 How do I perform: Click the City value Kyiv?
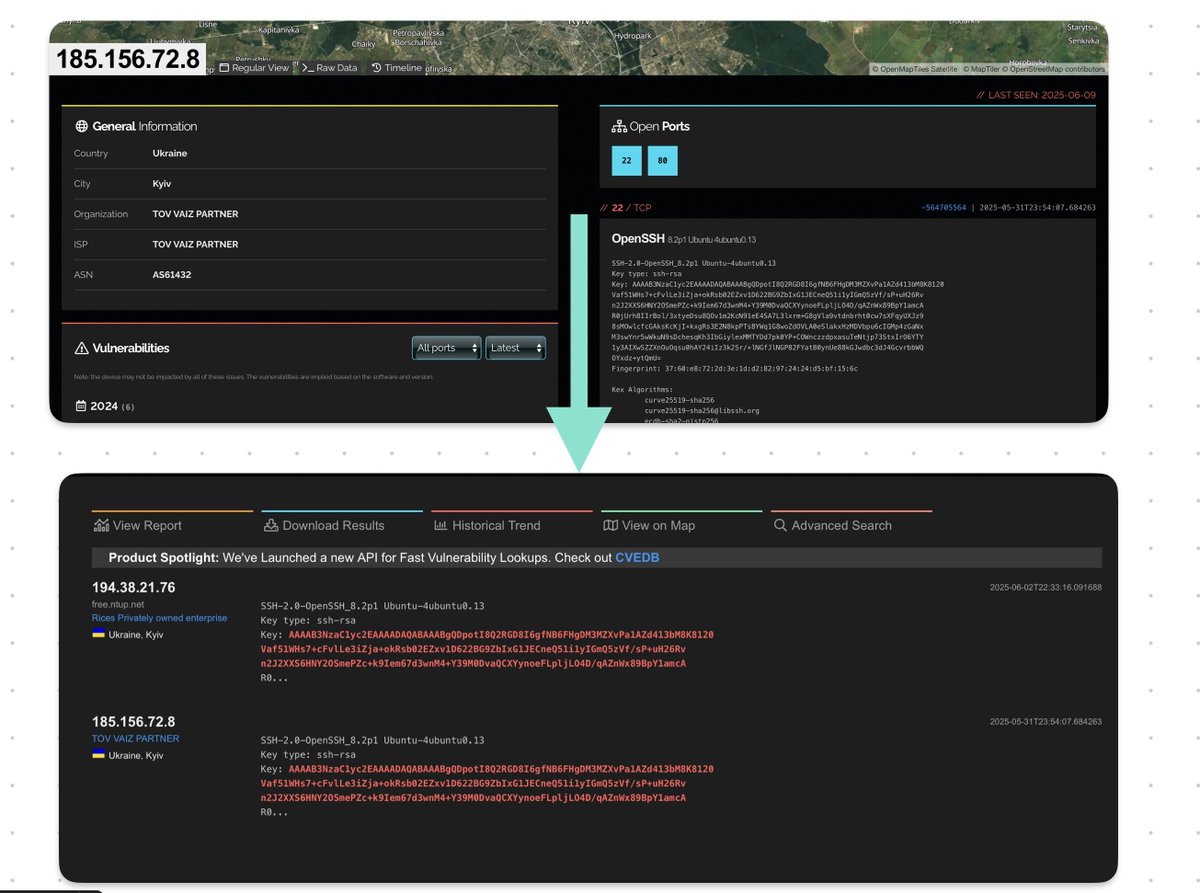click(x=162, y=184)
